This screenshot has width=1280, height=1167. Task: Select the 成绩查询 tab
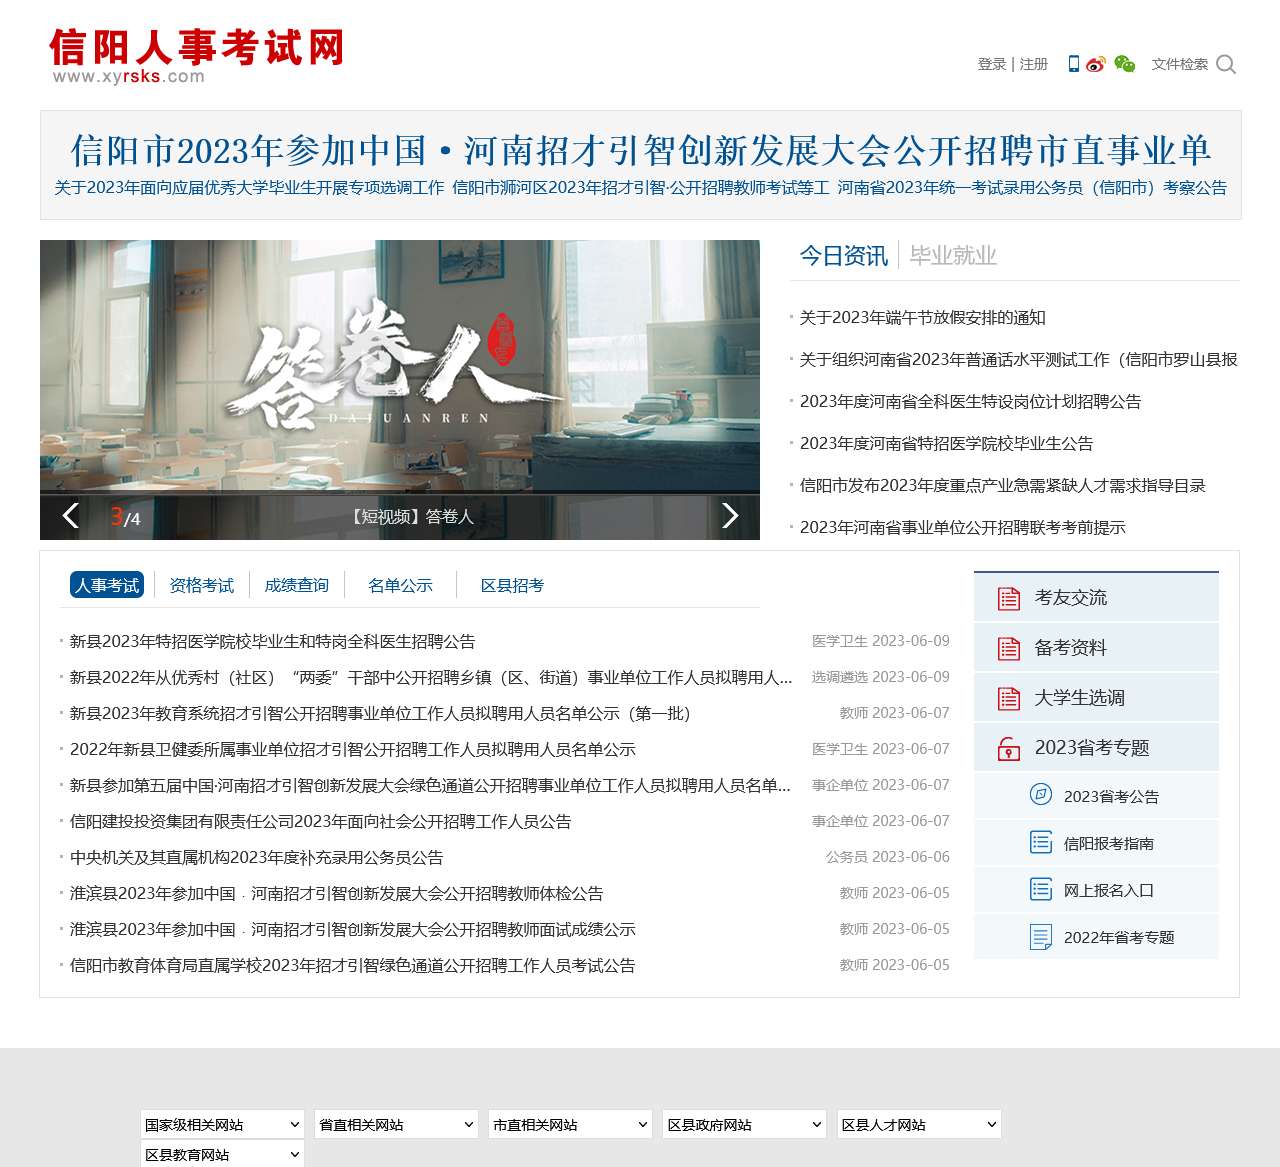click(296, 585)
